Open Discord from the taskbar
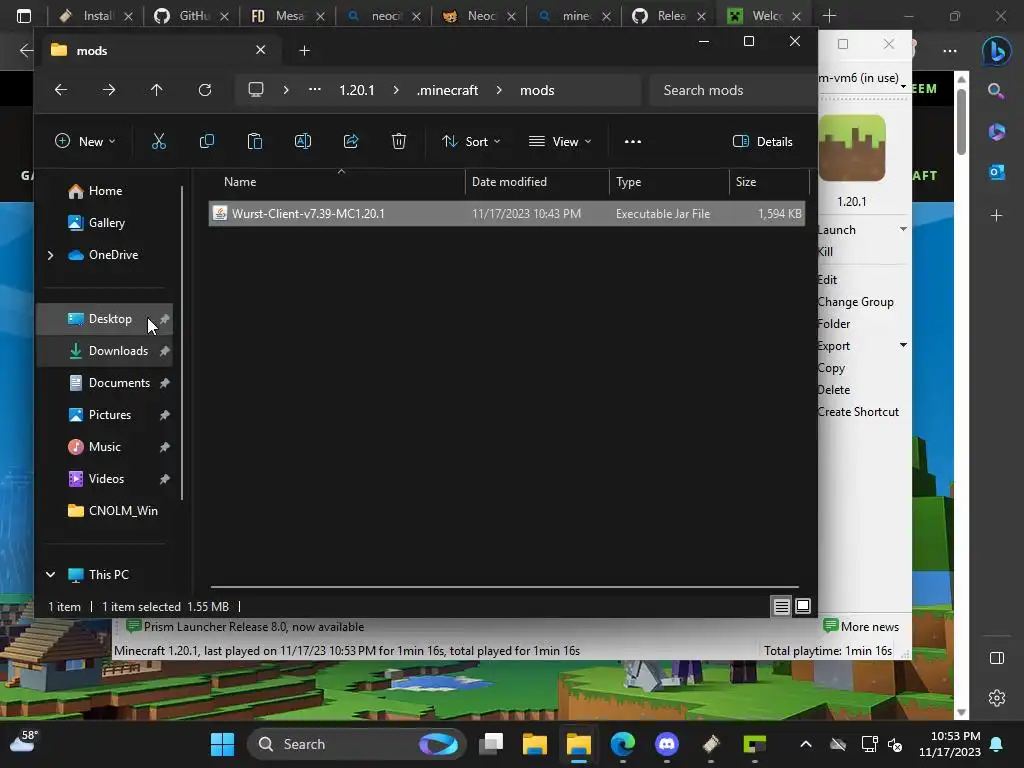This screenshot has height=768, width=1024. [x=667, y=744]
